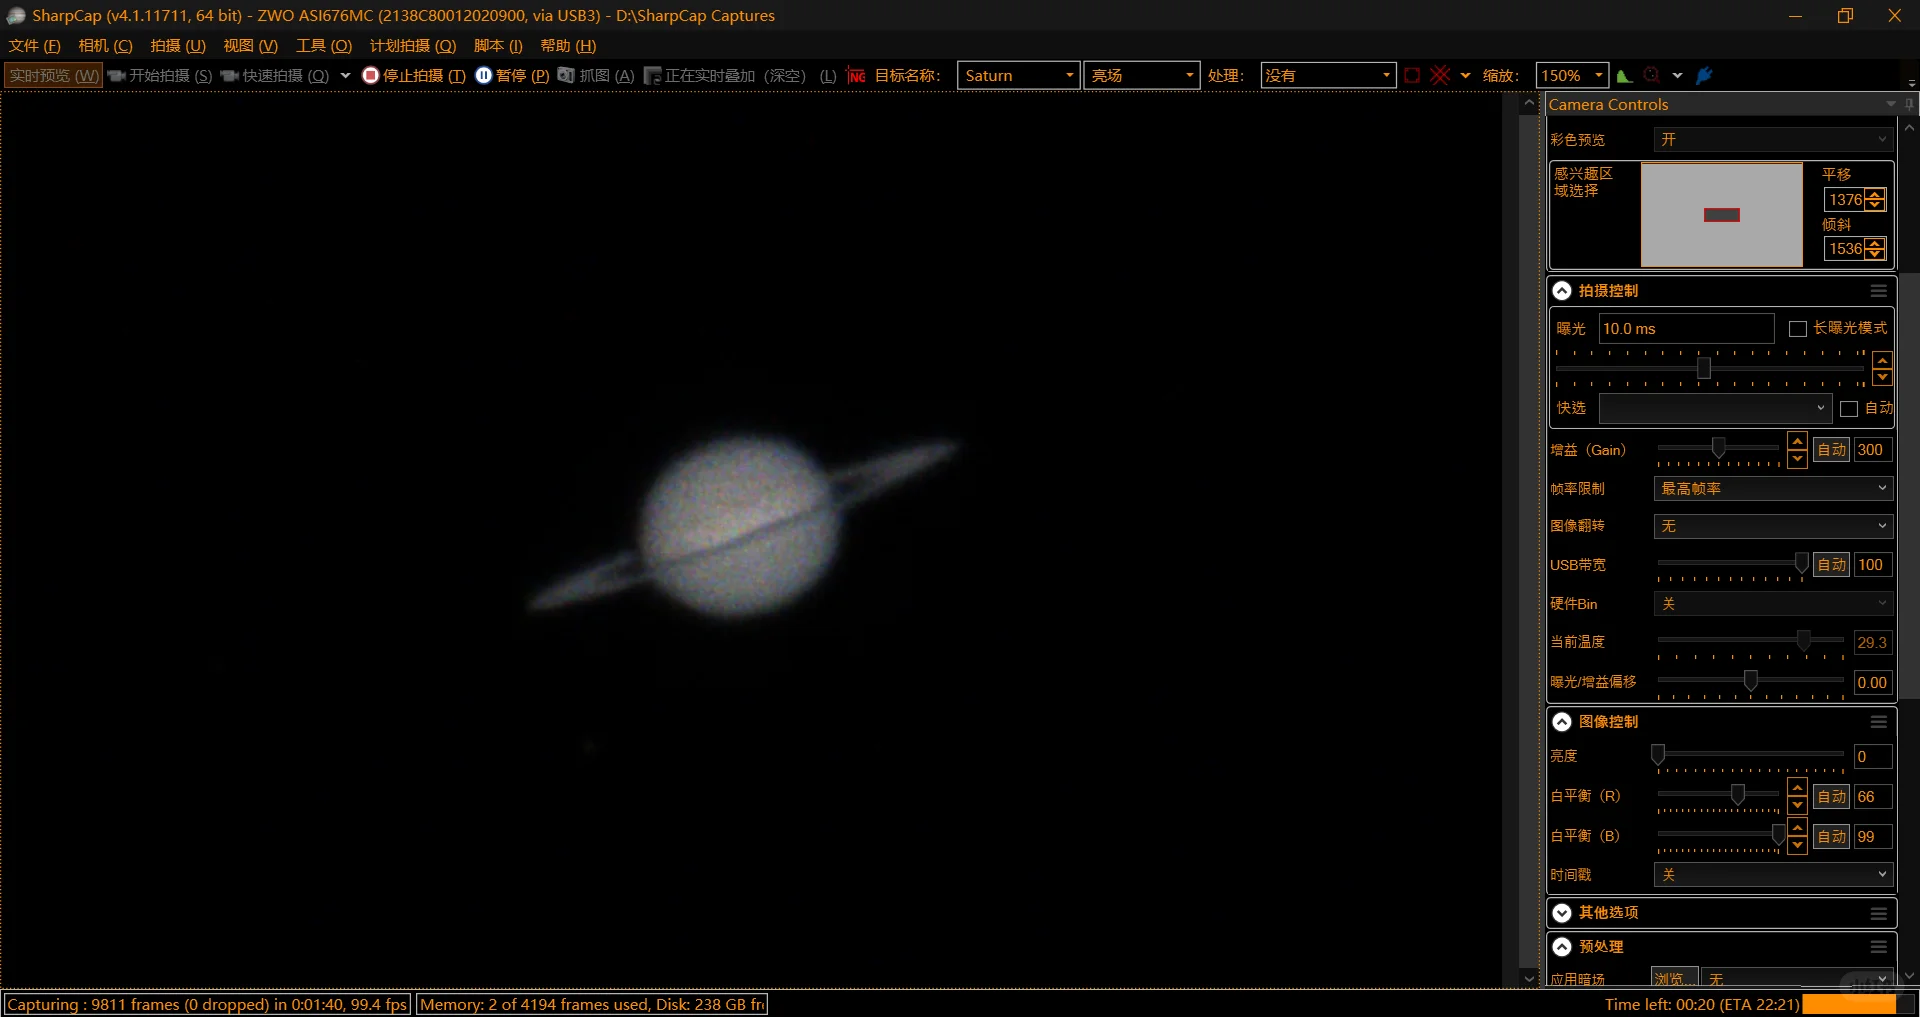Screen dimensions: 1920x1017
Task: Click the SharpCap application icon in title bar
Action: [x=15, y=15]
